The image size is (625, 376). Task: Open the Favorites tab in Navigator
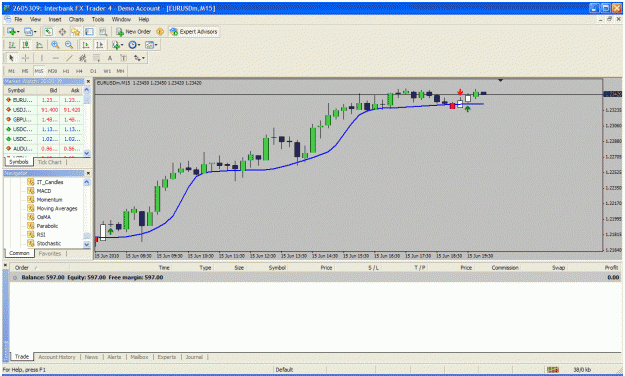click(x=50, y=253)
